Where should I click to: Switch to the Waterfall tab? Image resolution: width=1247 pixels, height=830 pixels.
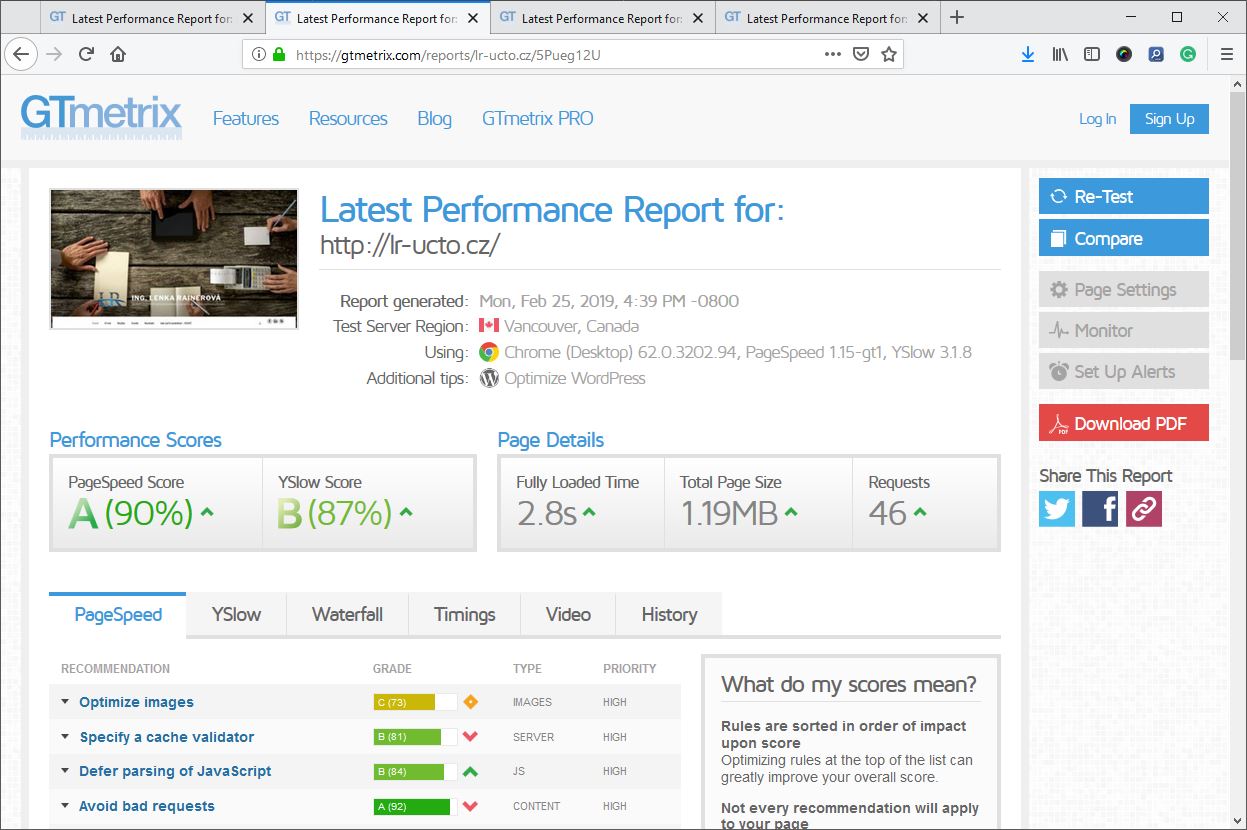tap(347, 614)
